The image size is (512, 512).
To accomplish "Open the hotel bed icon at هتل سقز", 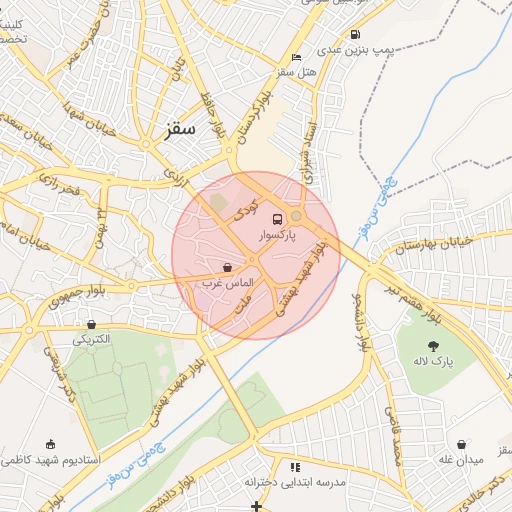I will click(296, 58).
